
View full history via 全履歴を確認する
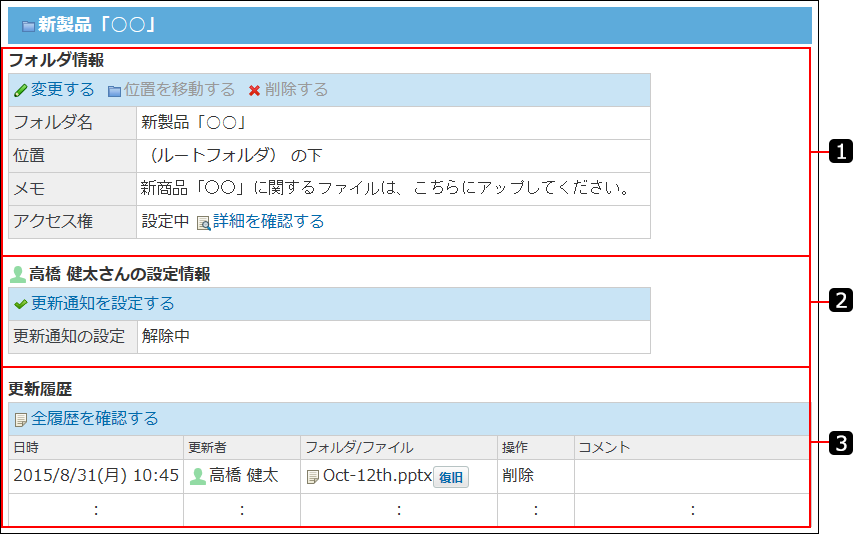pos(94,419)
